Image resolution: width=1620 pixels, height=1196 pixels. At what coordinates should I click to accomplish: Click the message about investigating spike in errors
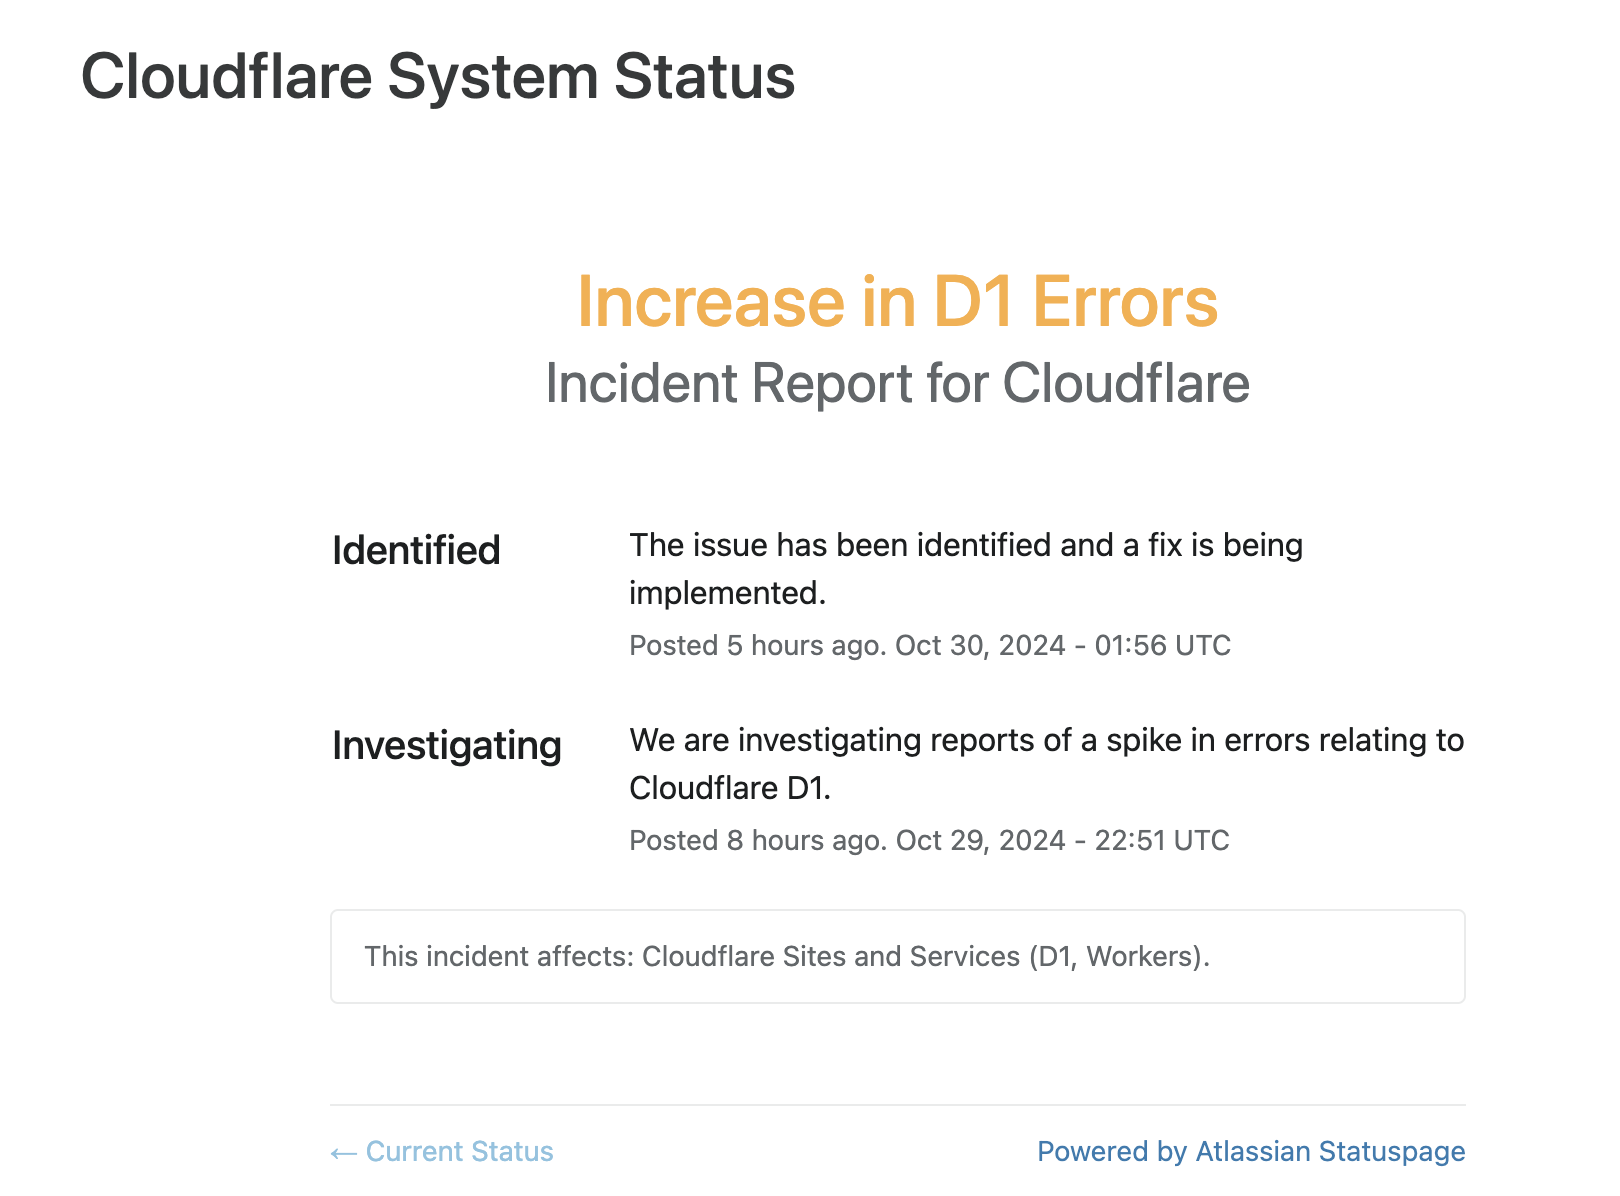(1046, 741)
